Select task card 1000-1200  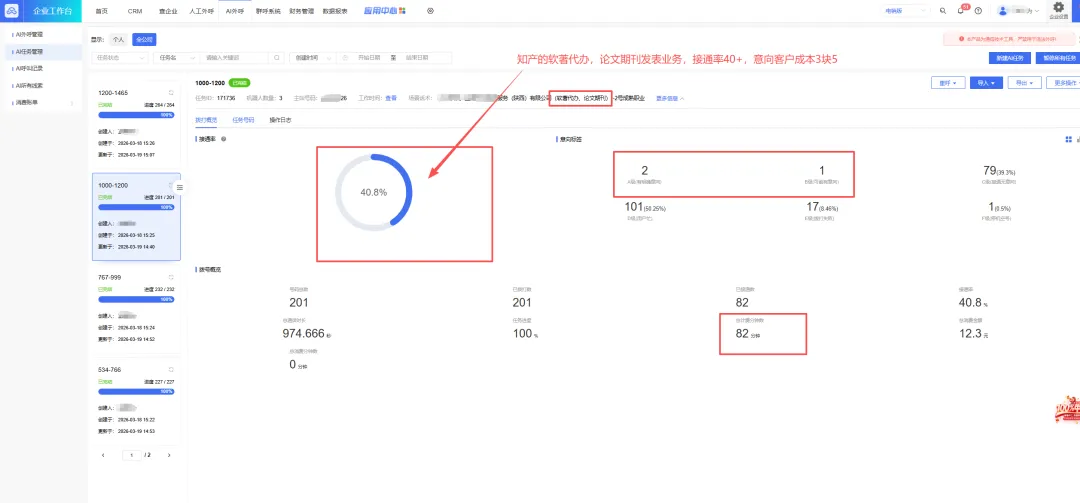pos(136,216)
